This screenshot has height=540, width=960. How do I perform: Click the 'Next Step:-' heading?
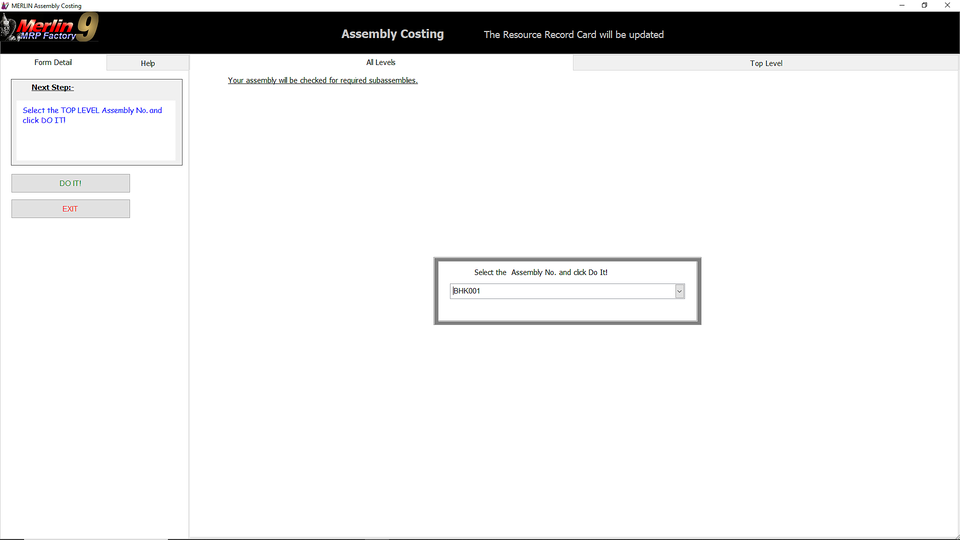coord(52,88)
